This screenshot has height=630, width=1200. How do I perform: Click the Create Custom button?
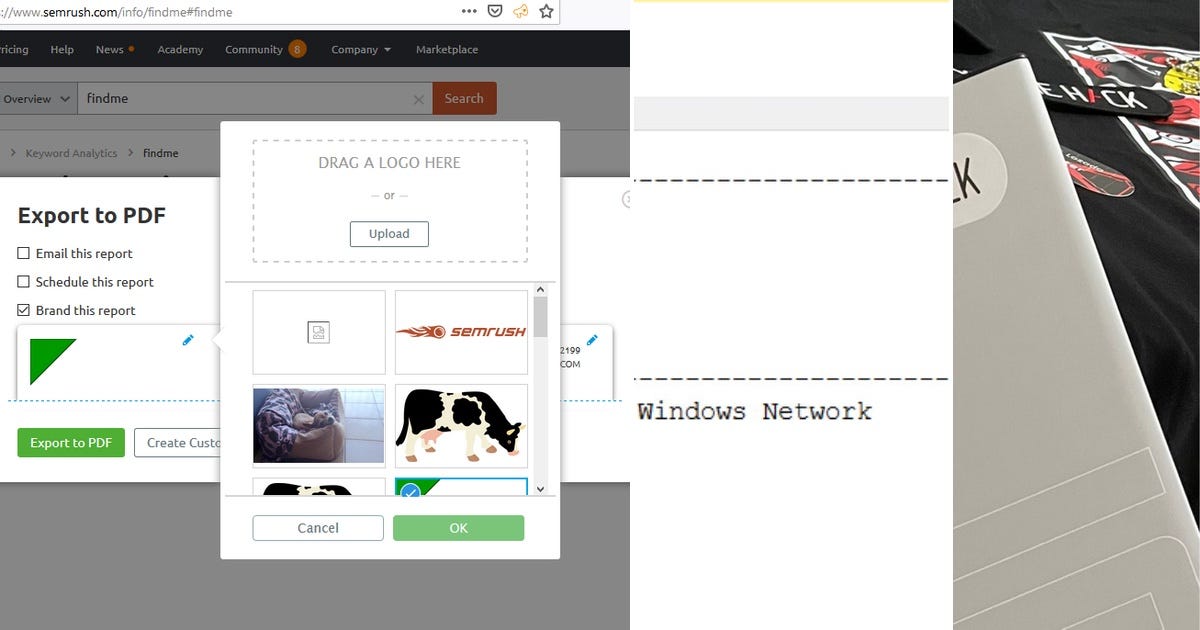pyautogui.click(x=178, y=443)
